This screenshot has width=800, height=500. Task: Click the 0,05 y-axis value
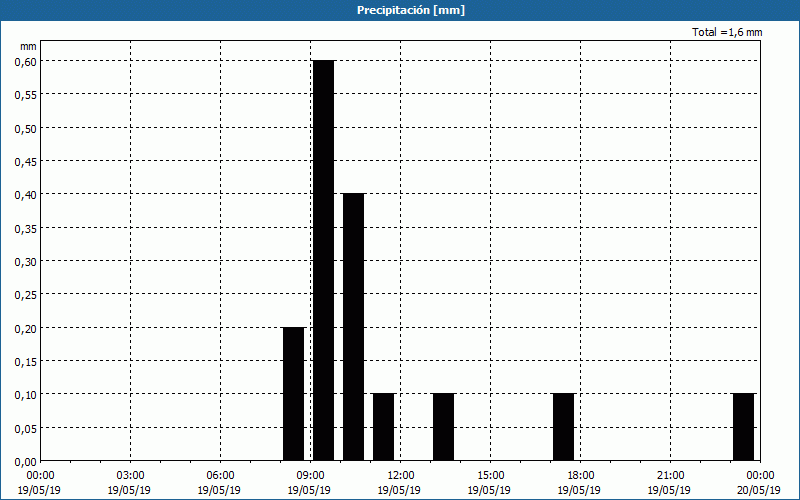click(26, 428)
